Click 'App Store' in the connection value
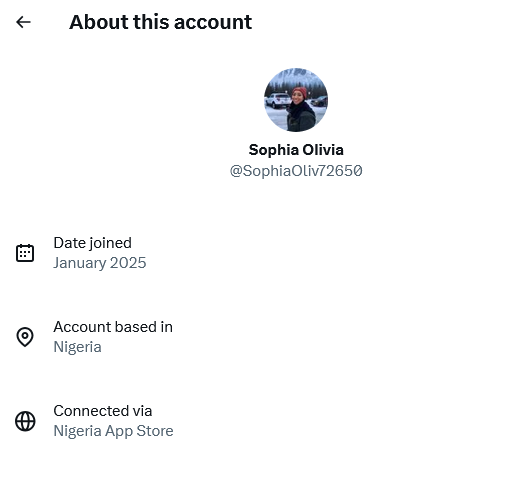Image resolution: width=522 pixels, height=490 pixels. [x=139, y=431]
